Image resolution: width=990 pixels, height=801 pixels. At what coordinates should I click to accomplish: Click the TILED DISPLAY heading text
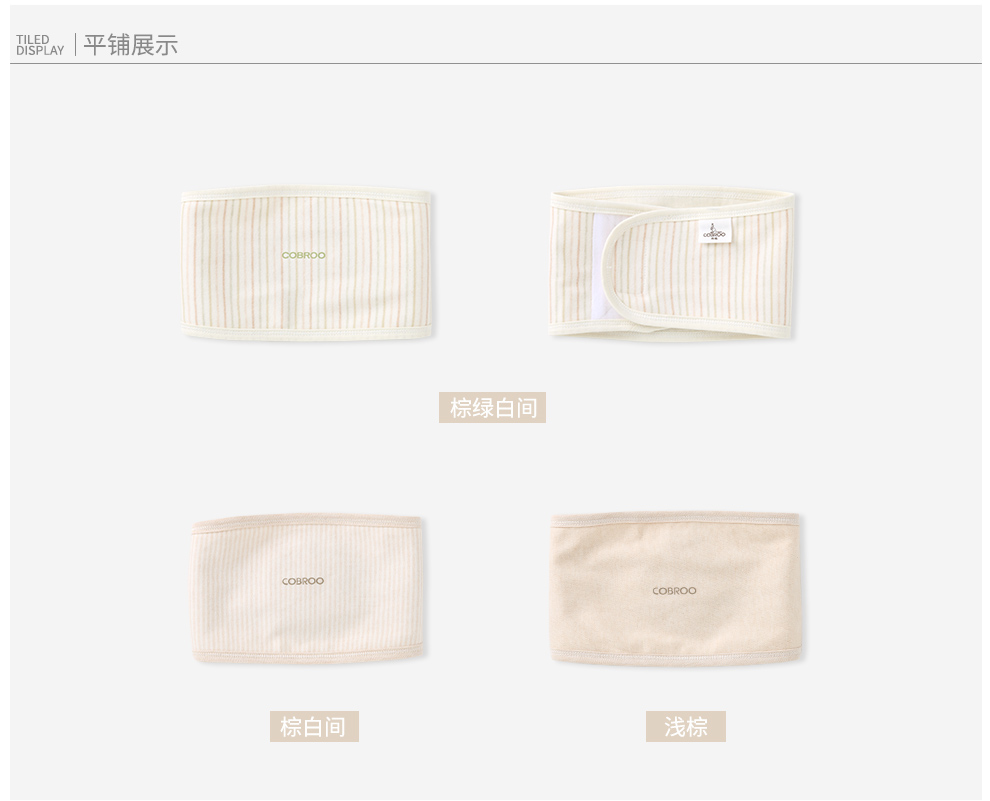(x=40, y=45)
